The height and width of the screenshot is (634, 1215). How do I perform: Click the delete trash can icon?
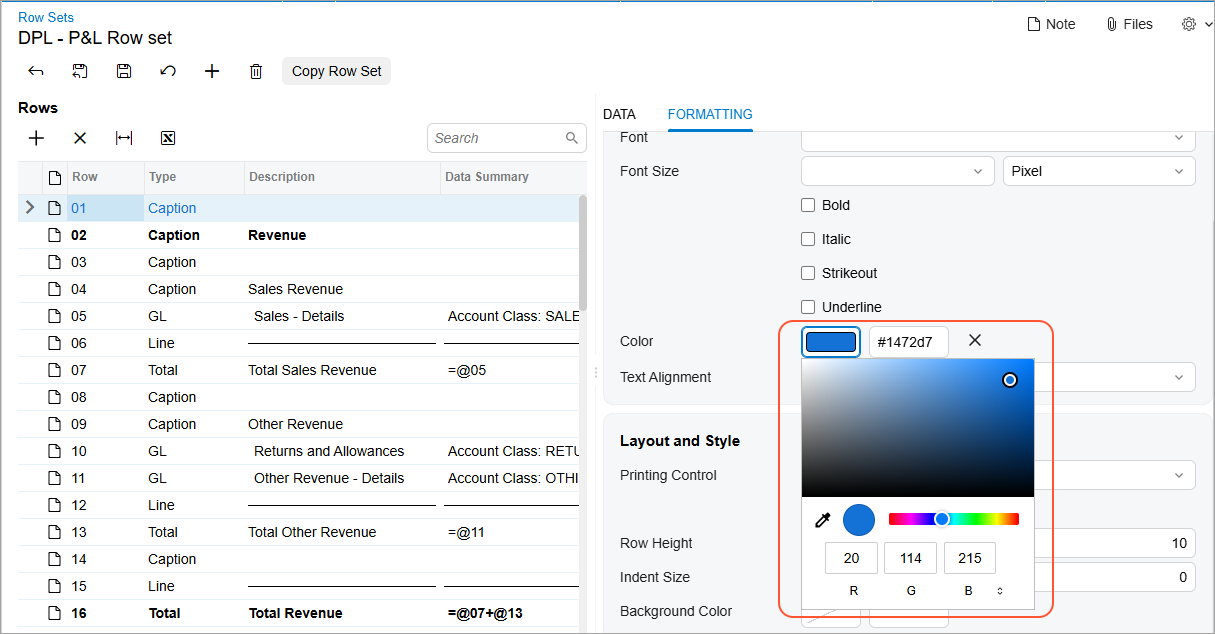tap(256, 71)
